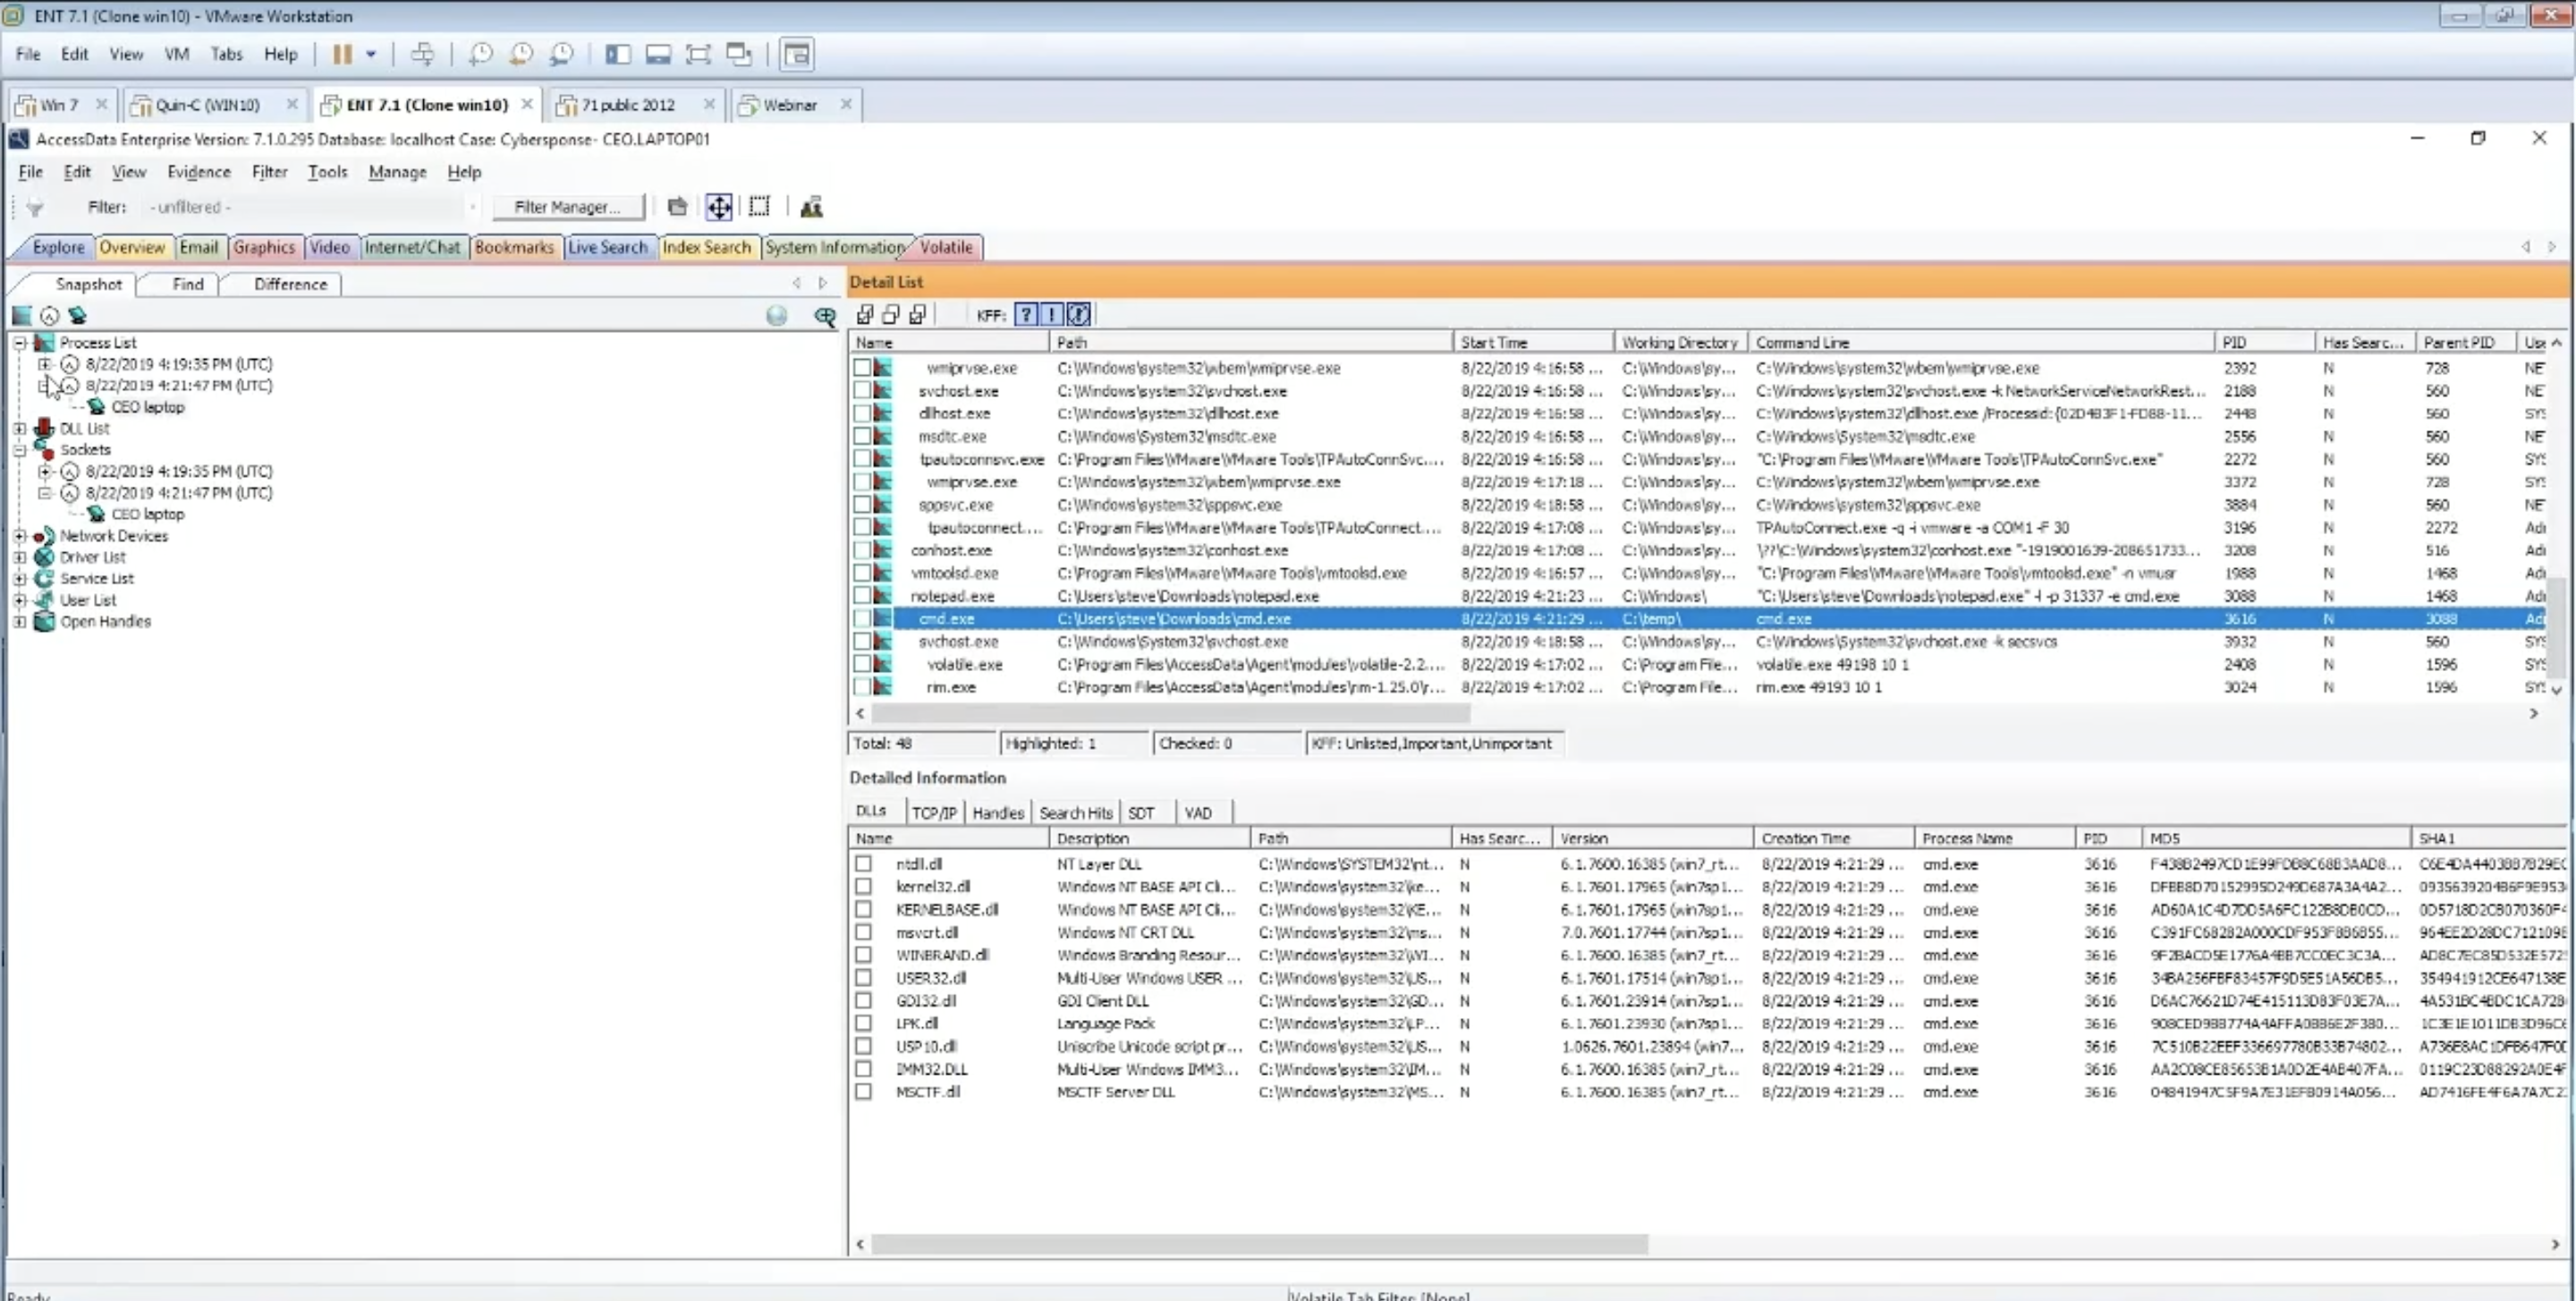Click the DLL List tree icon

(44, 428)
